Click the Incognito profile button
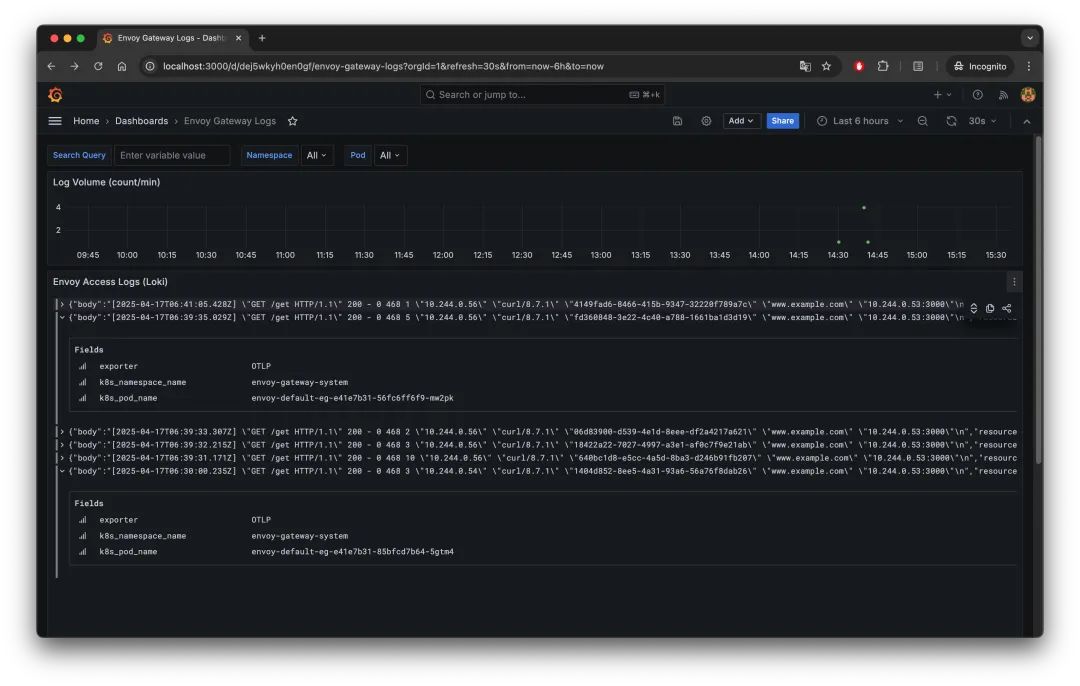This screenshot has height=686, width=1080. pos(980,66)
